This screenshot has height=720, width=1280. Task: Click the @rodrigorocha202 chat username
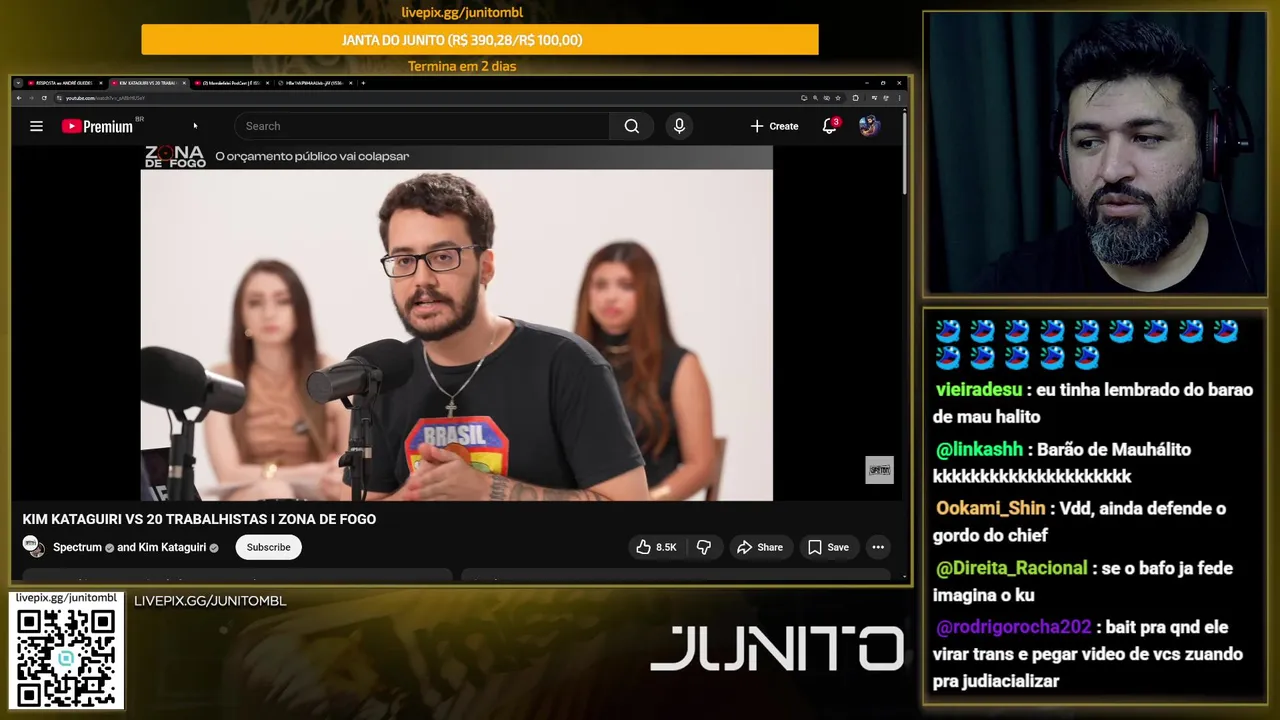click(1013, 627)
